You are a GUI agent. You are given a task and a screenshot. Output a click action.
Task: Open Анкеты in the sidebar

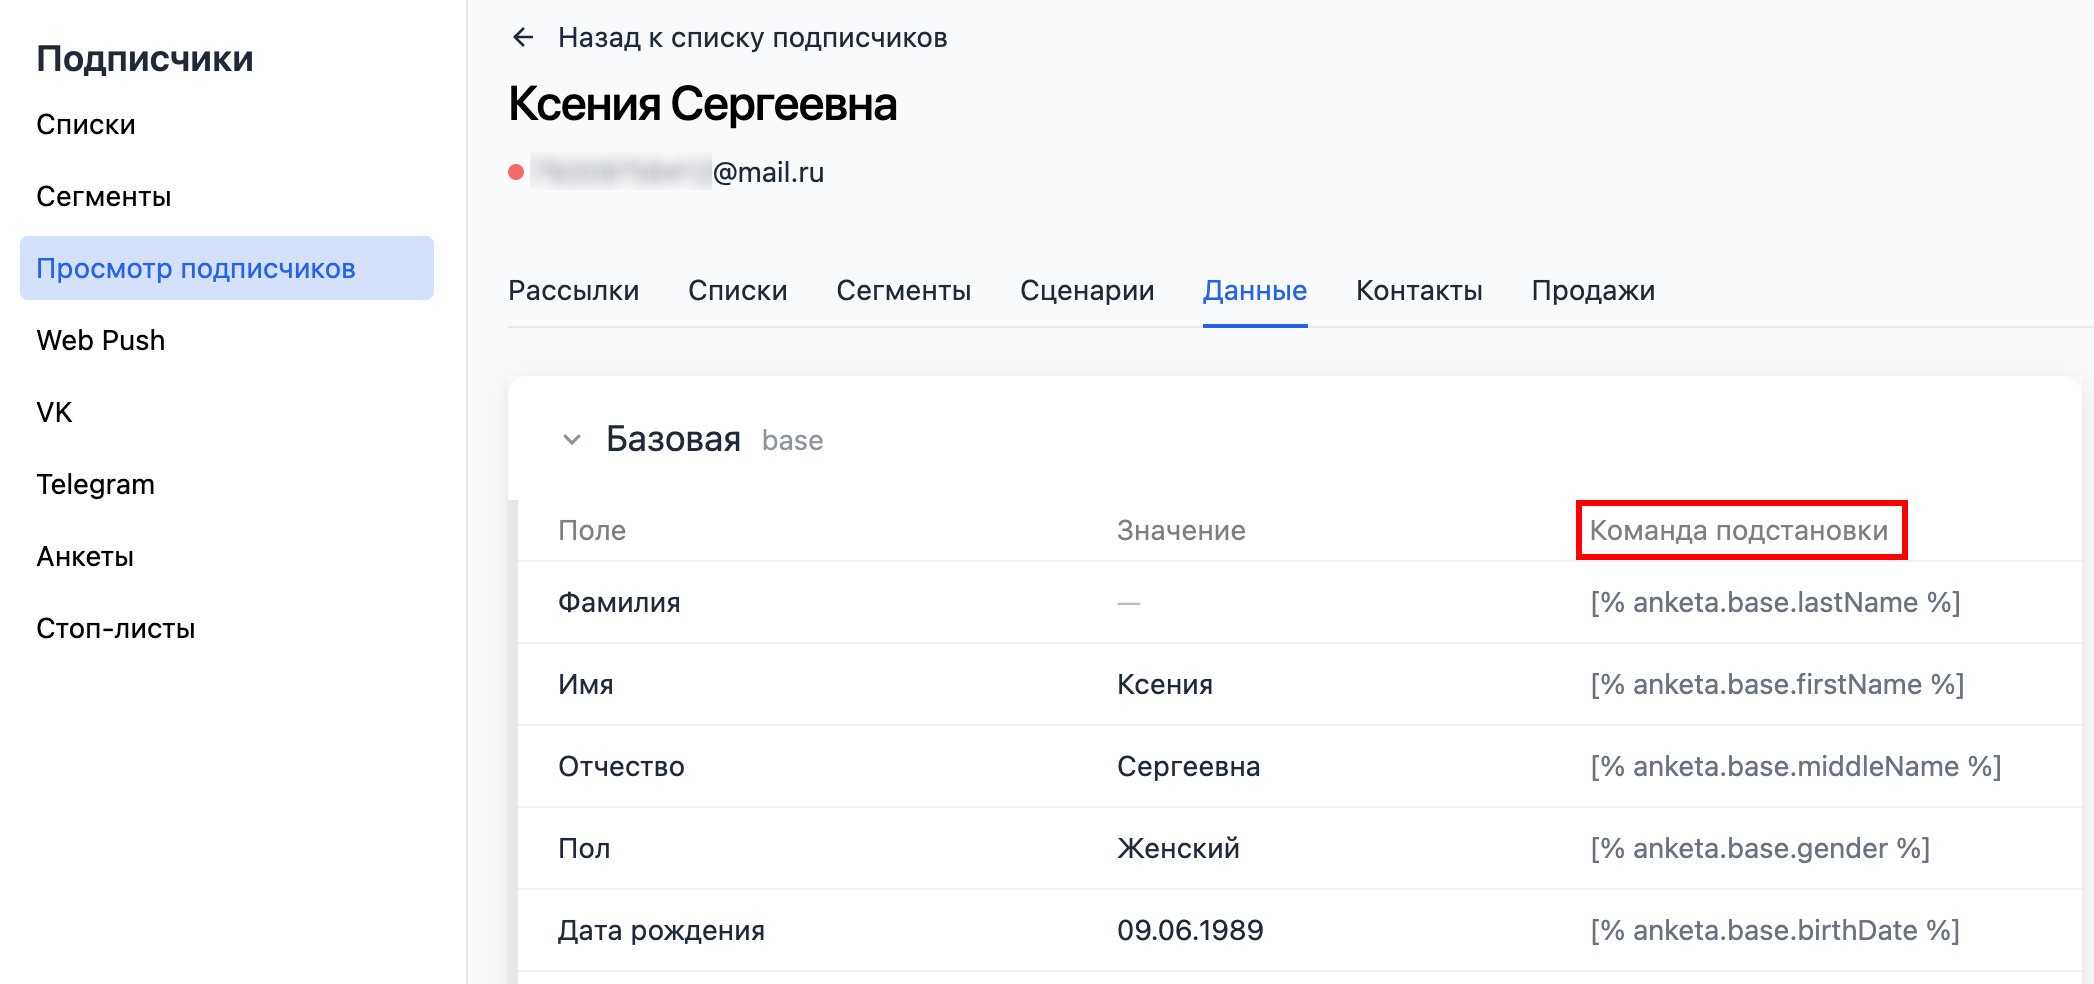[85, 557]
